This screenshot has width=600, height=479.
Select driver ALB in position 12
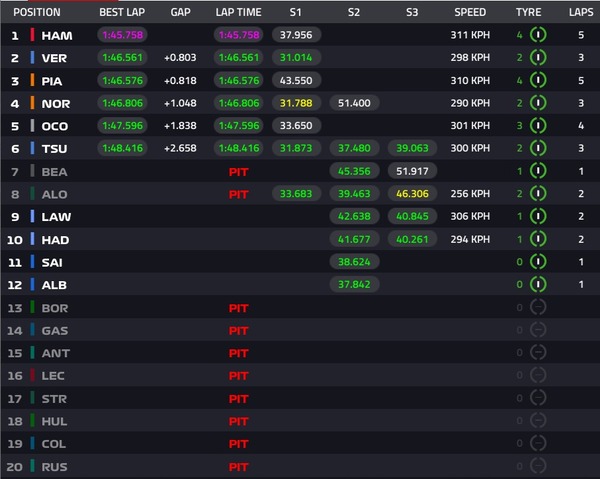coord(54,285)
